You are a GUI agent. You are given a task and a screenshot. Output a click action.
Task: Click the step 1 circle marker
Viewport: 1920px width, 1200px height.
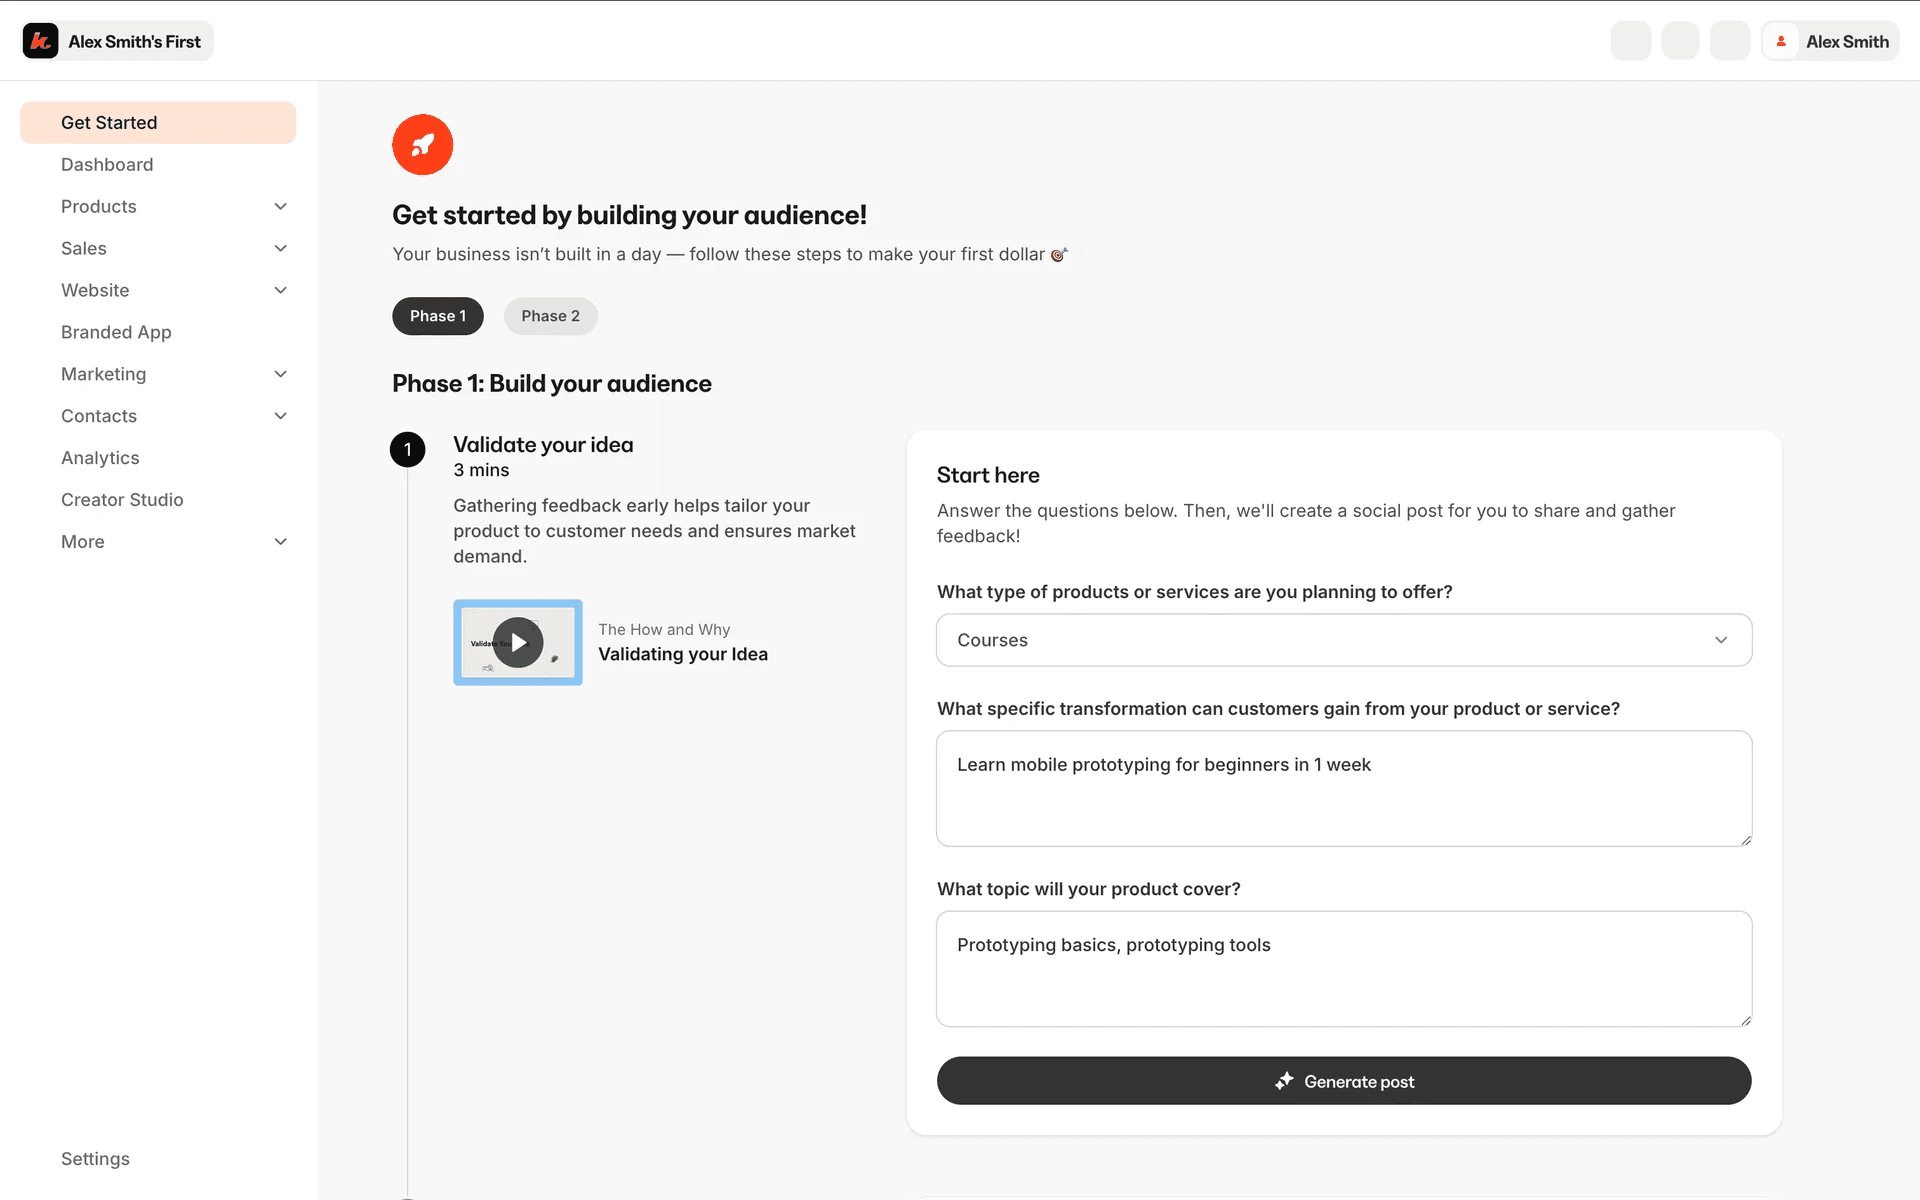coord(407,450)
